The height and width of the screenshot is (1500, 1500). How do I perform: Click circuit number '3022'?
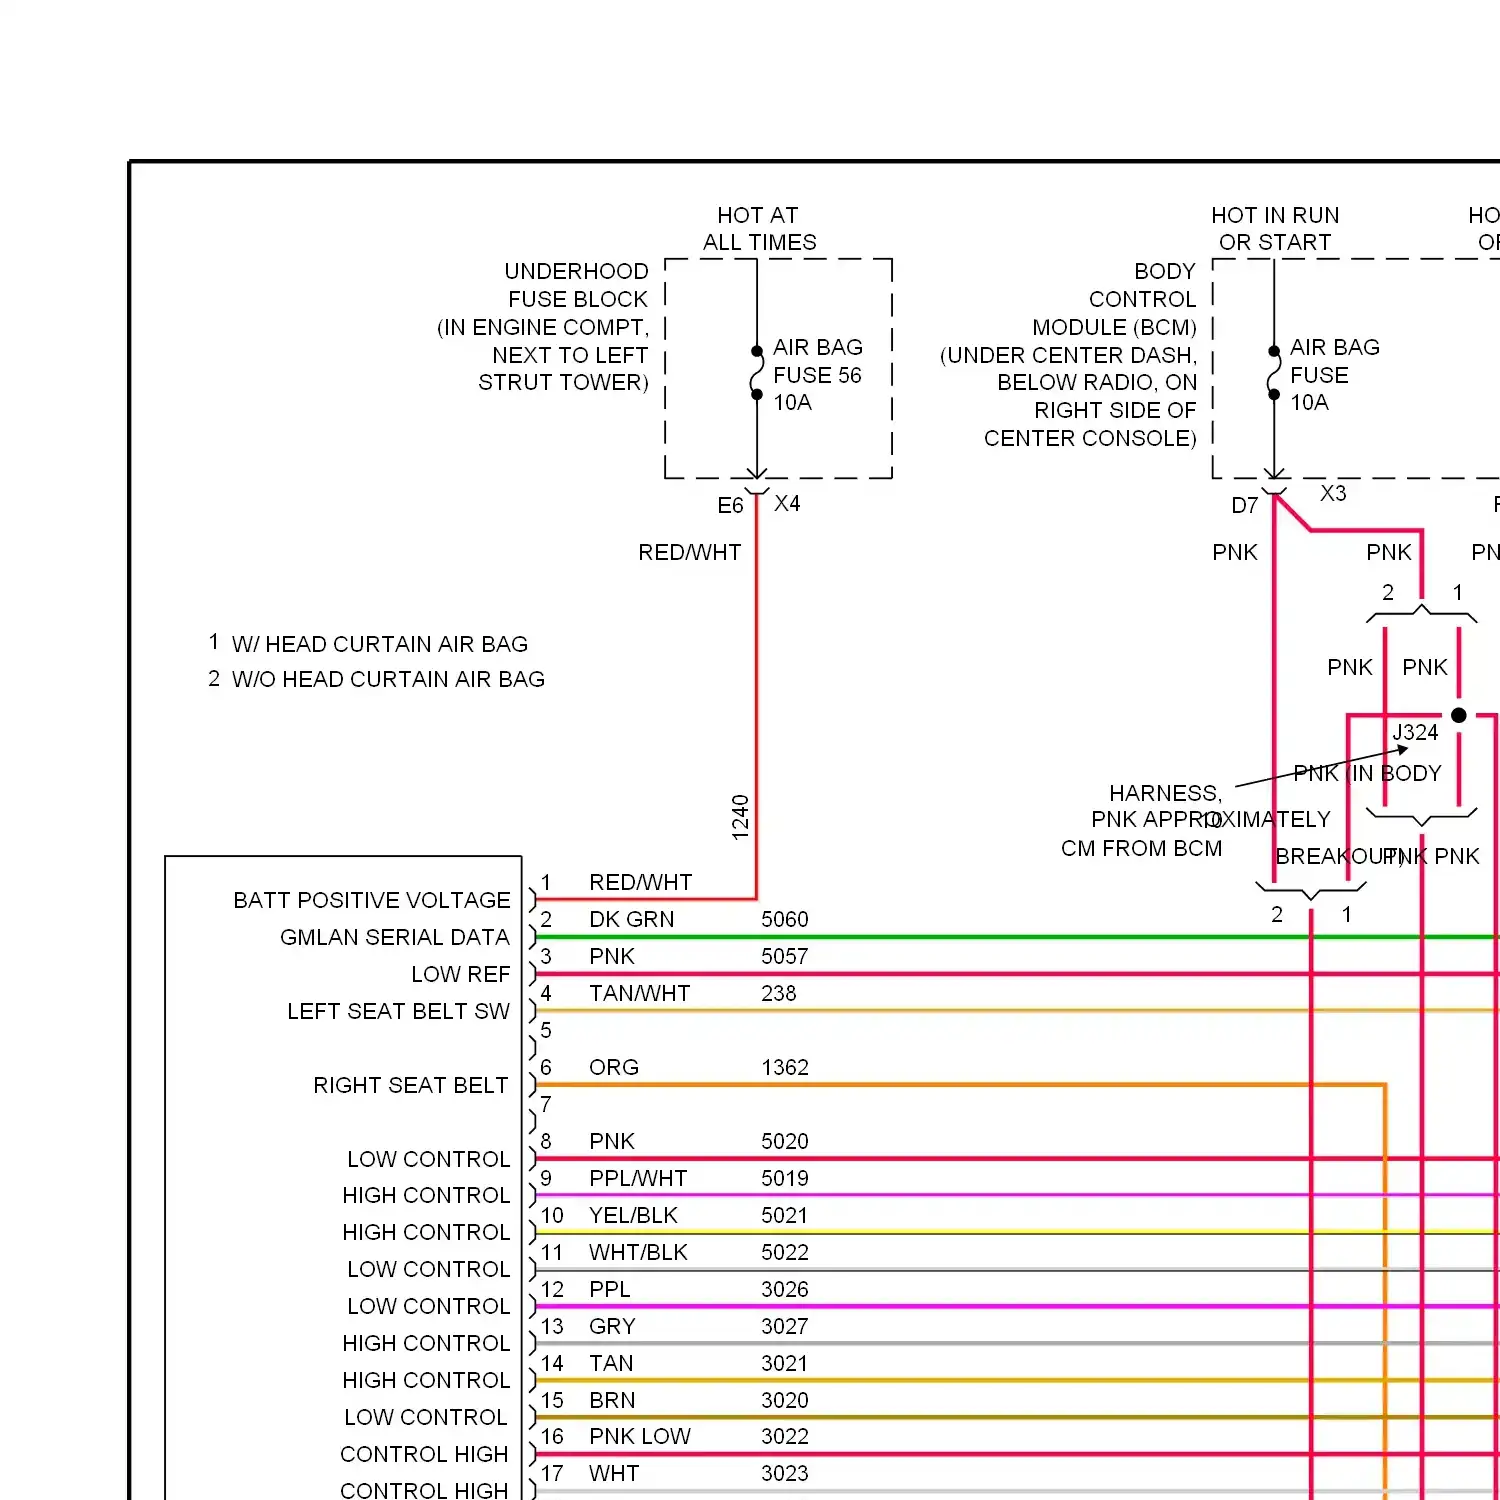coord(785,1437)
